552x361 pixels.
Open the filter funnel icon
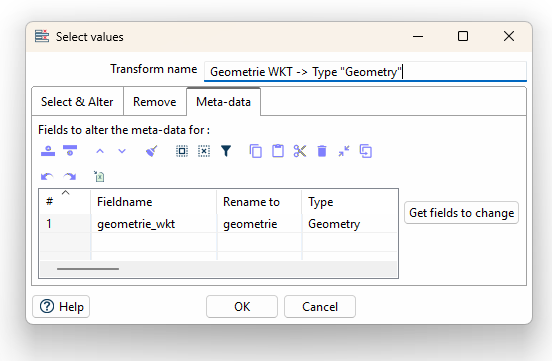[226, 151]
